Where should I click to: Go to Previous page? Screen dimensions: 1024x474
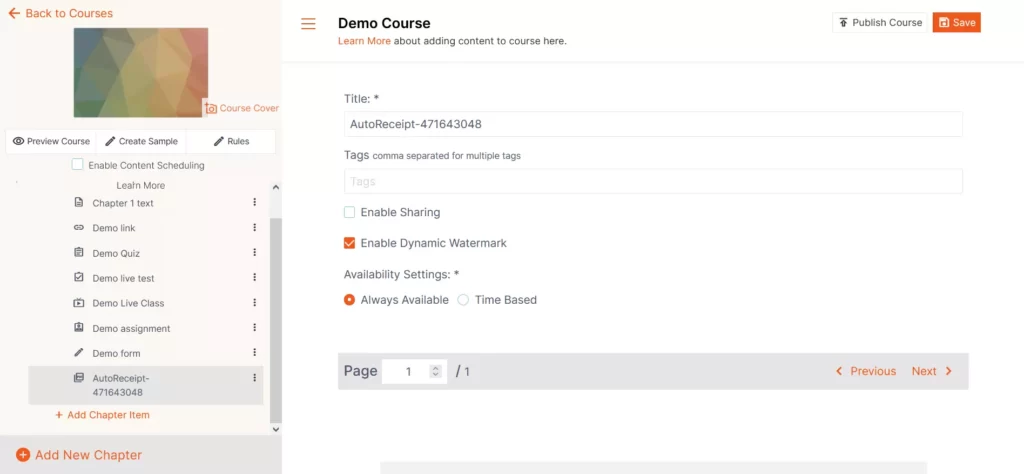[x=866, y=371]
